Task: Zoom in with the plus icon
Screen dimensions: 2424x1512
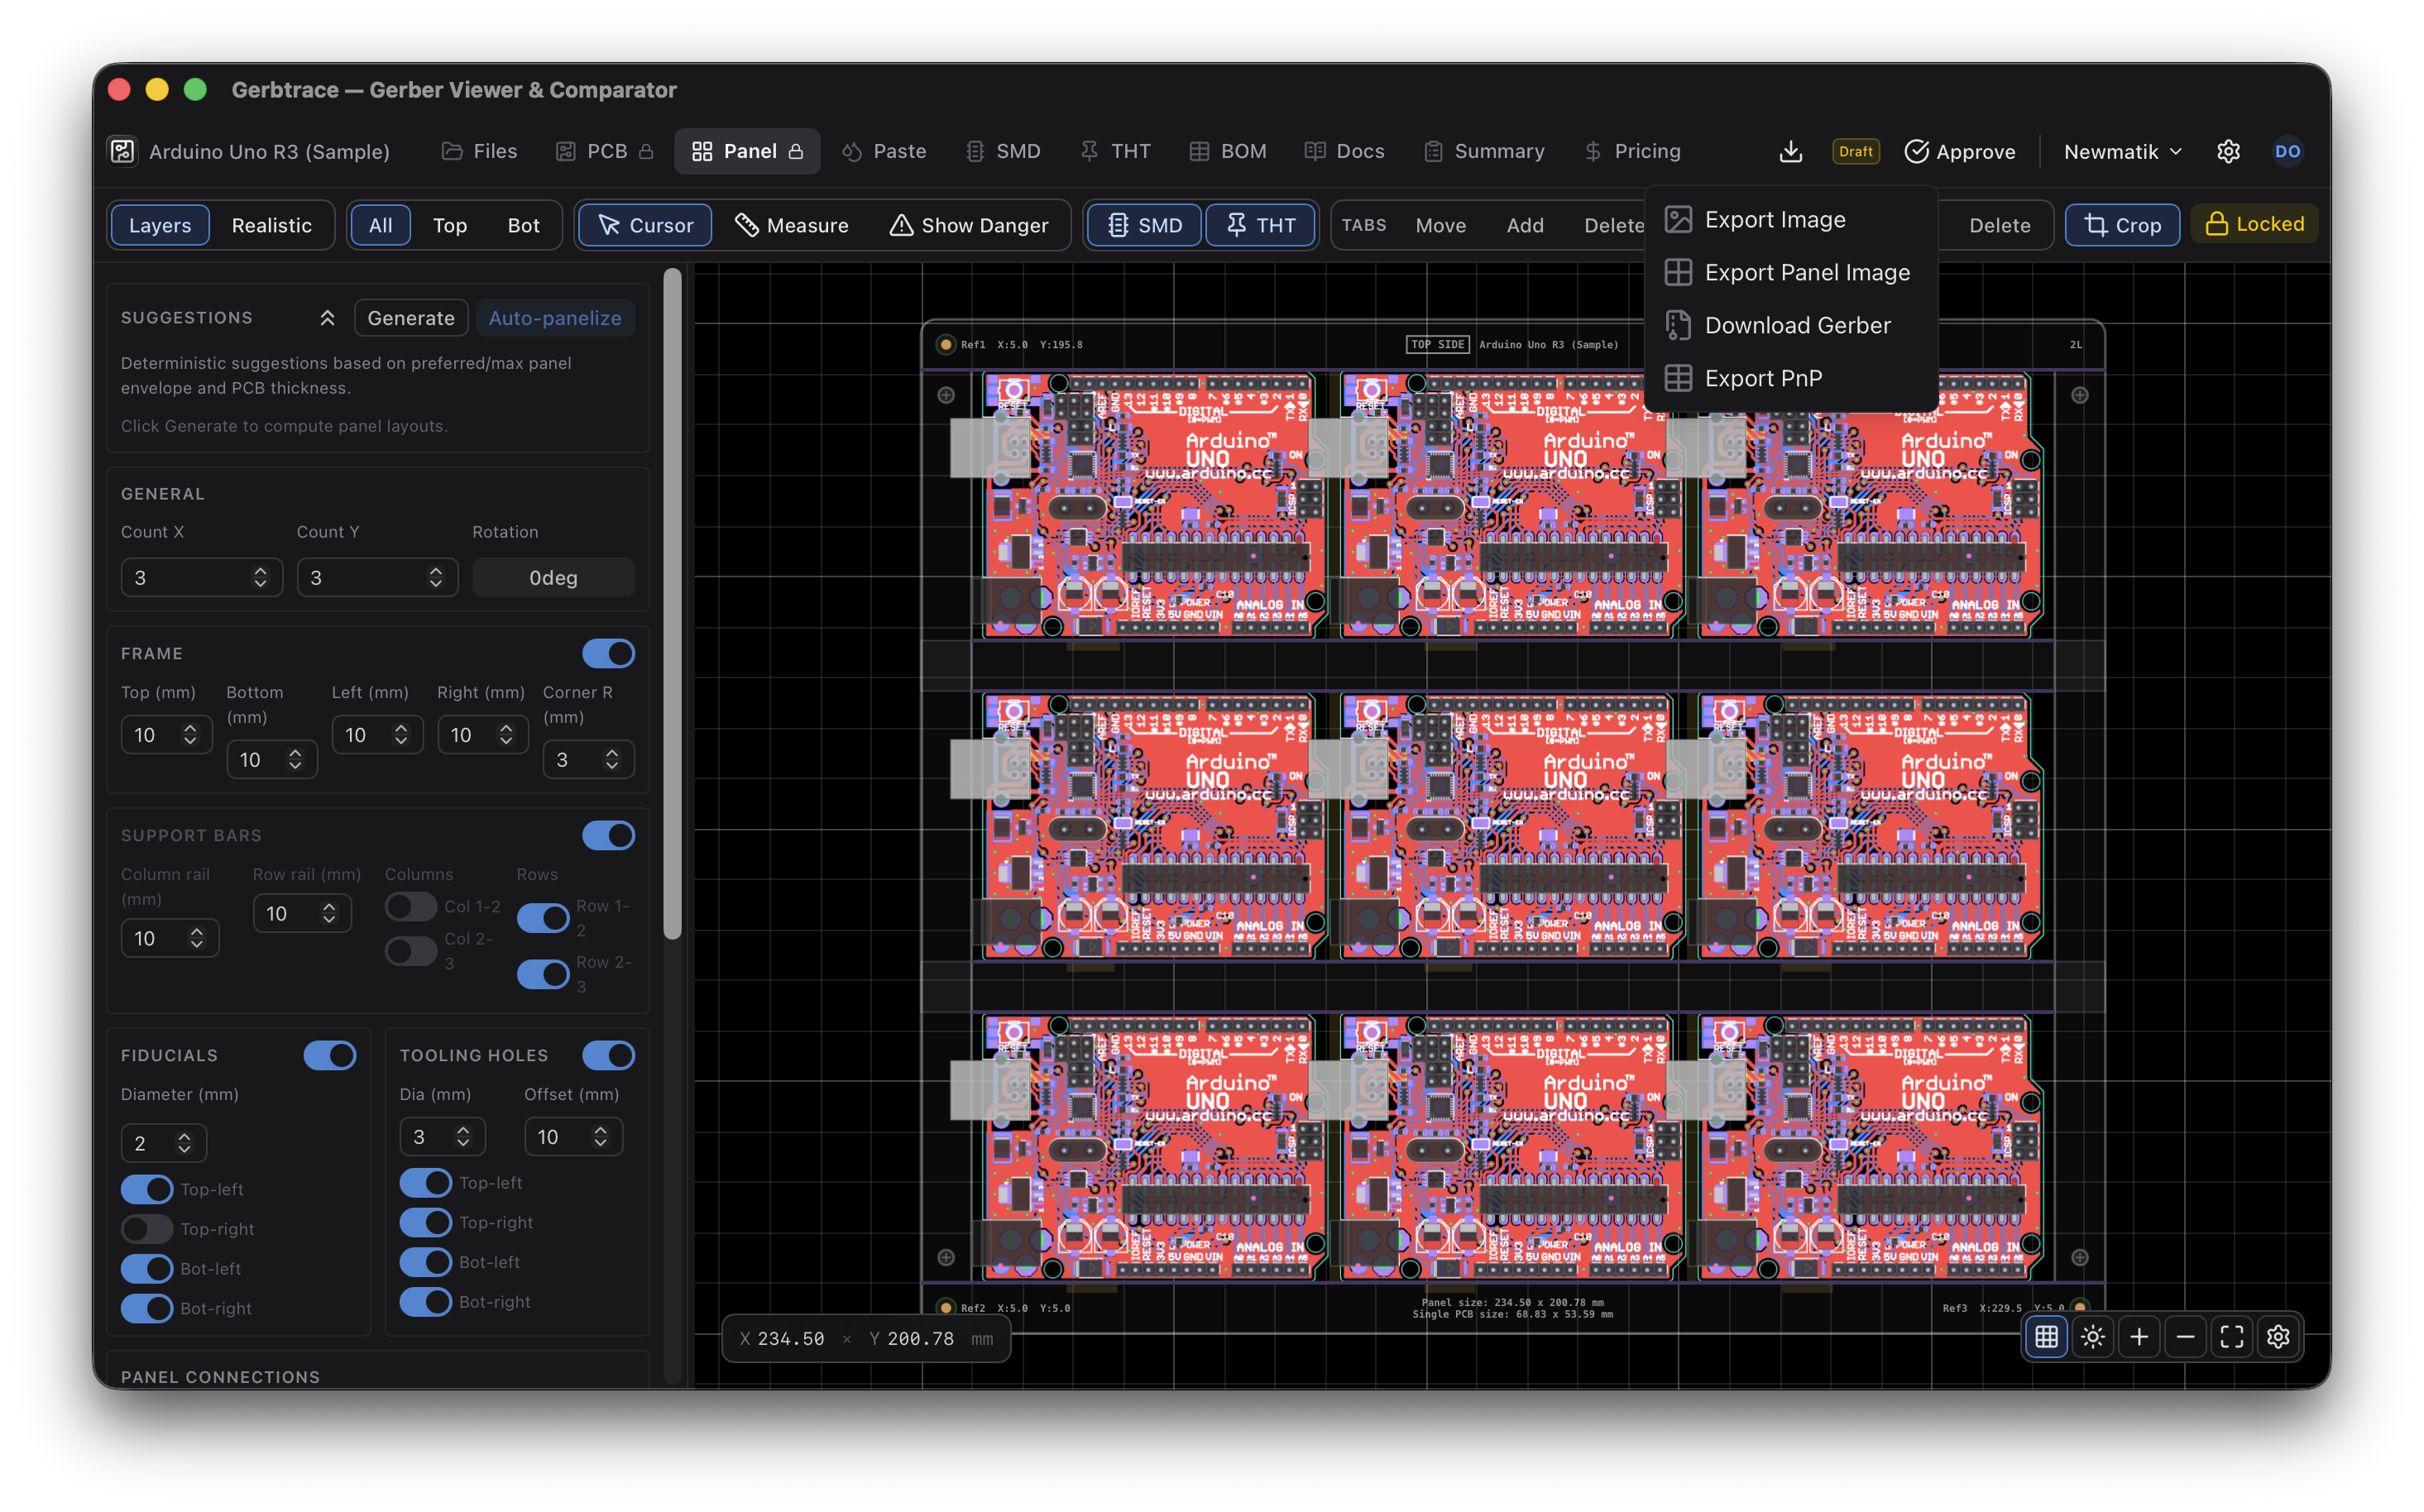Action: pos(2139,1336)
